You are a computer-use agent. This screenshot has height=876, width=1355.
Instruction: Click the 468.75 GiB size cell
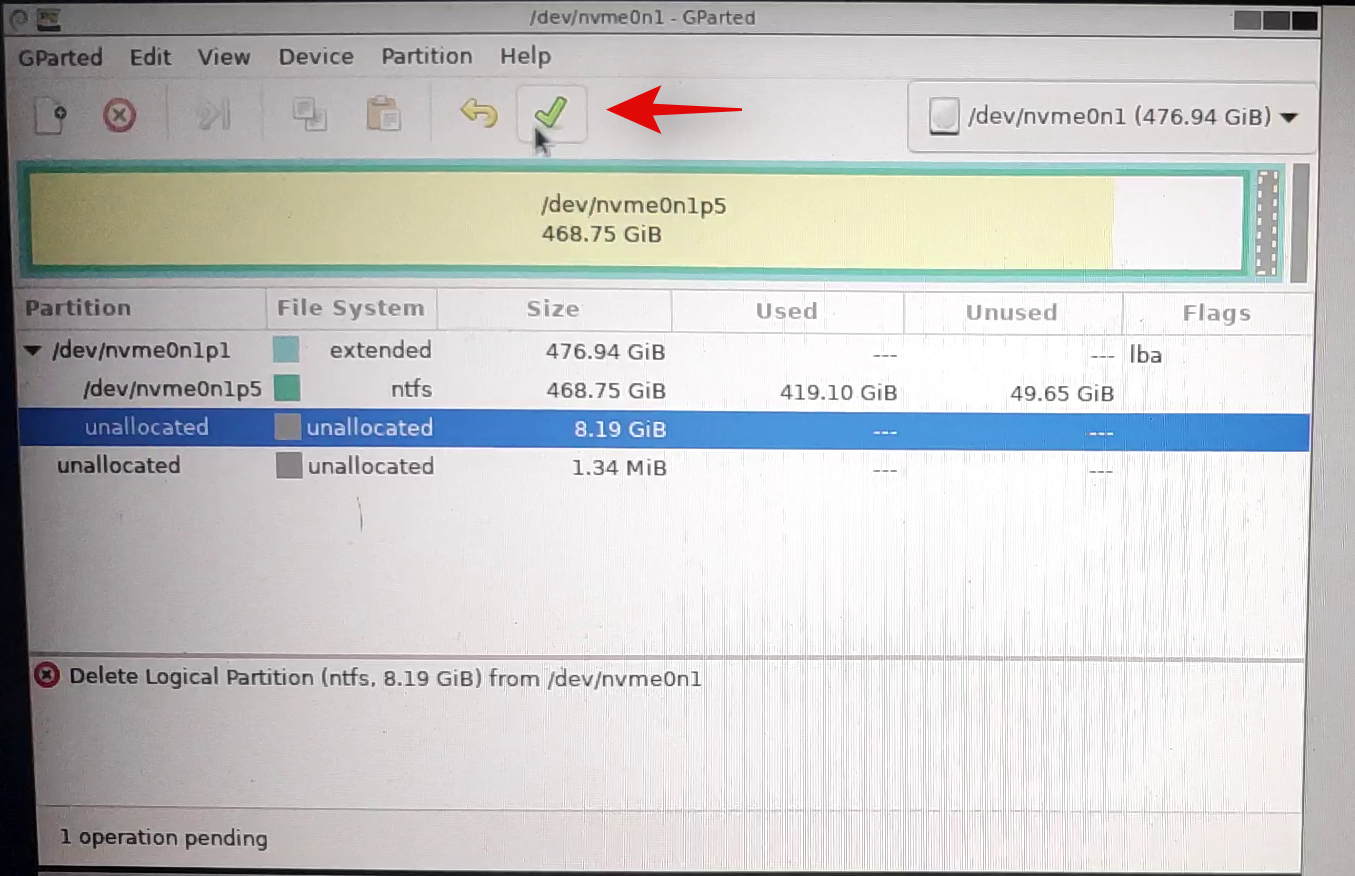pyautogui.click(x=605, y=391)
